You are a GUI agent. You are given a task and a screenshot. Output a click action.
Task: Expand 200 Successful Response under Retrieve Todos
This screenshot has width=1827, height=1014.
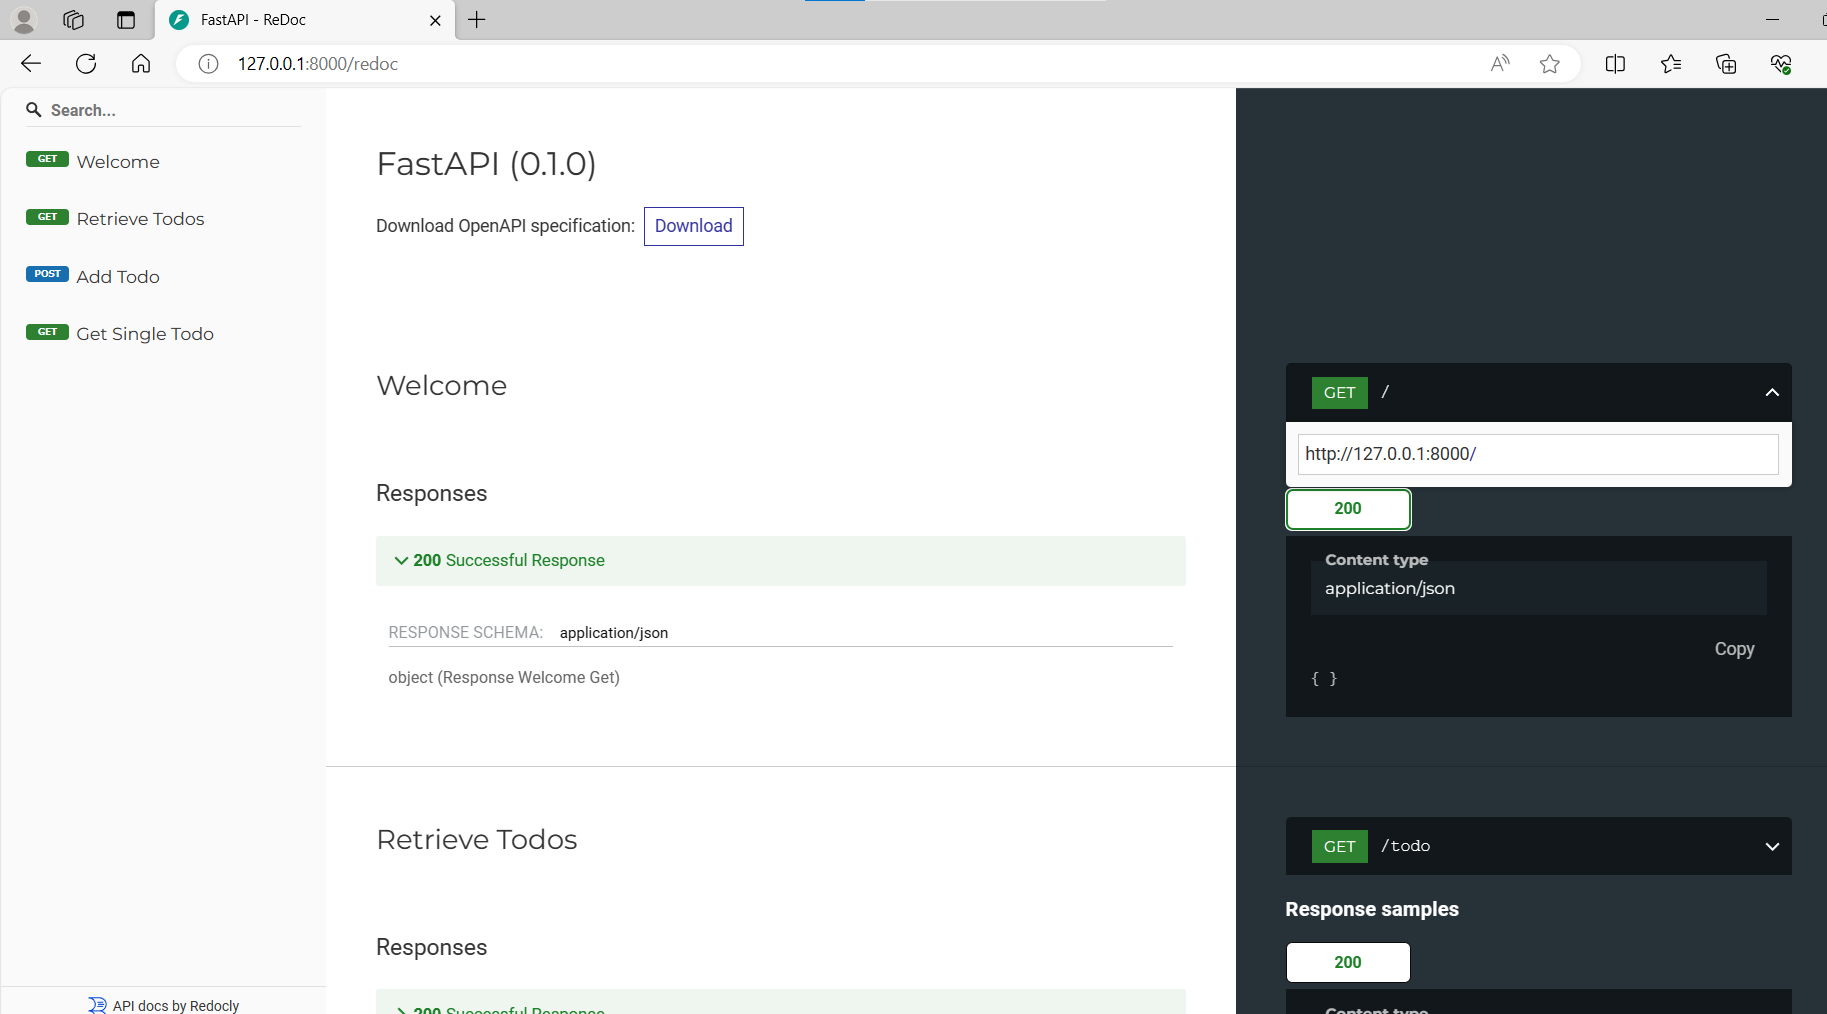pyautogui.click(x=780, y=1004)
